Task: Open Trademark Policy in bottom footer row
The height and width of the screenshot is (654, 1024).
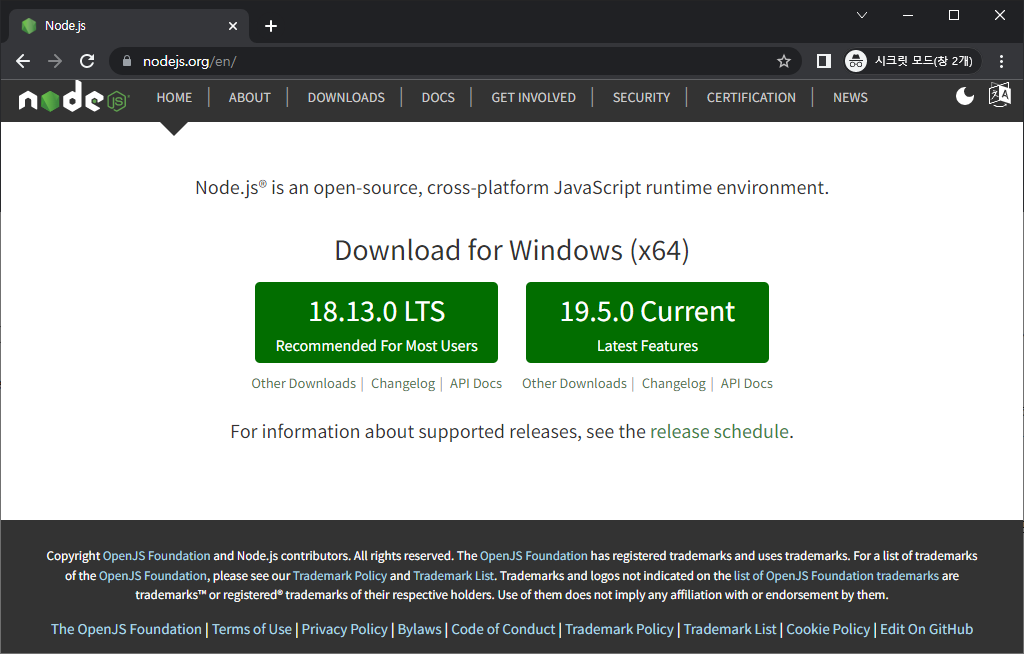Action: coord(619,629)
